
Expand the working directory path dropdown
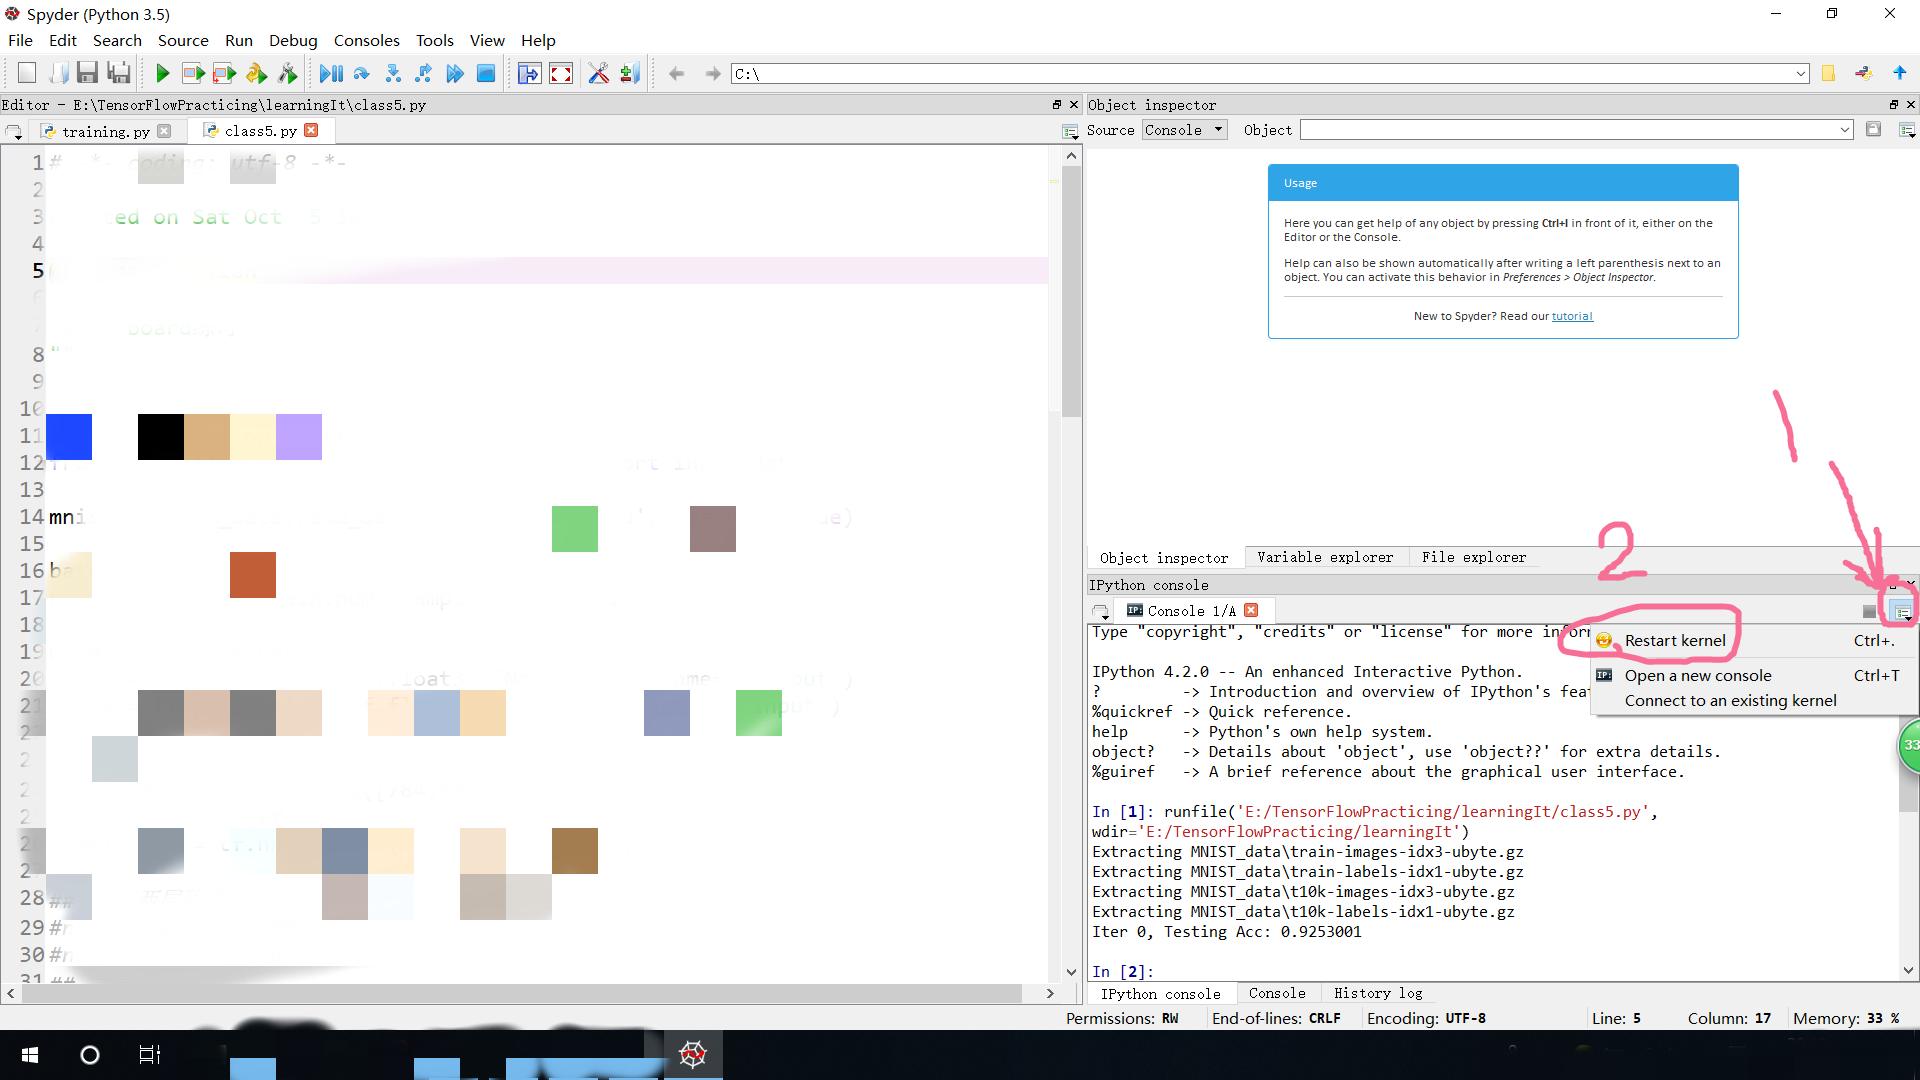[x=1801, y=73]
